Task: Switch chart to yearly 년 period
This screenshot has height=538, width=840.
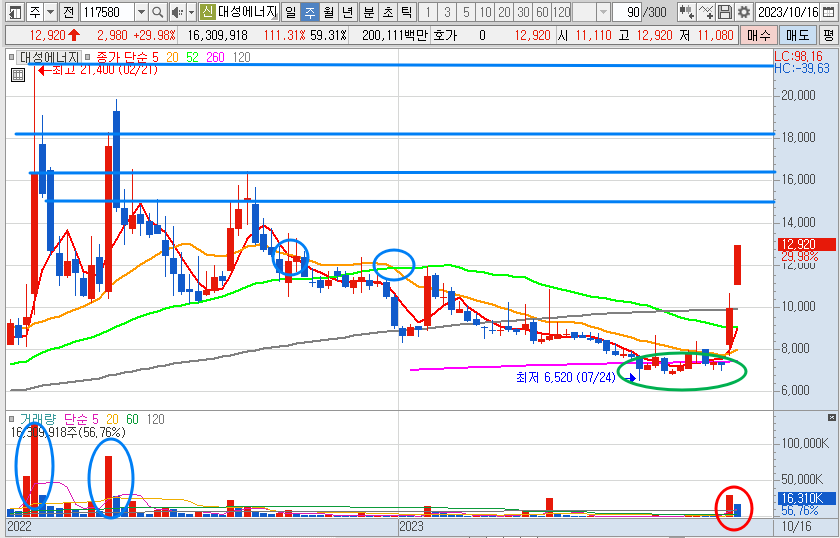Action: click(x=347, y=11)
